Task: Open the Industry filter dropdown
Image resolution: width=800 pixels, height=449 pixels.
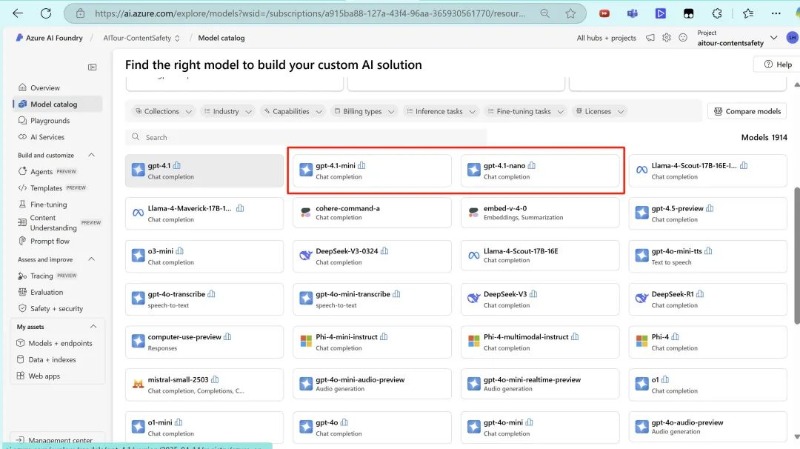Action: [228, 111]
